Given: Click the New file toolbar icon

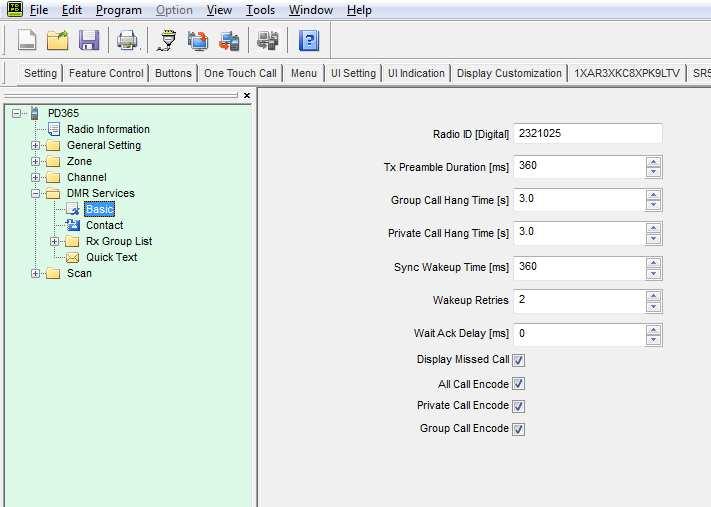Looking at the screenshot, I should click(27, 40).
